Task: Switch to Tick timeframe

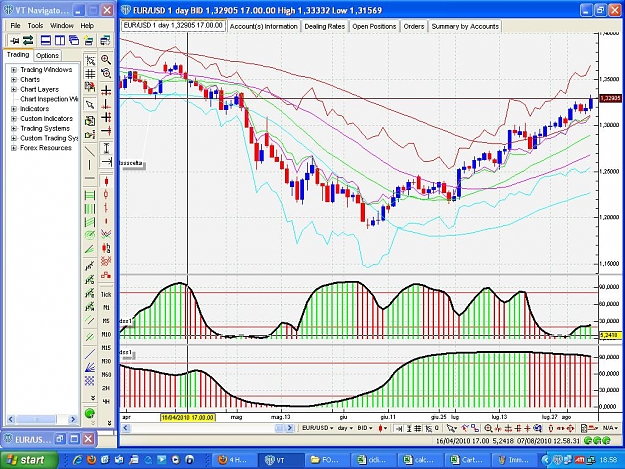Action: pos(106,294)
